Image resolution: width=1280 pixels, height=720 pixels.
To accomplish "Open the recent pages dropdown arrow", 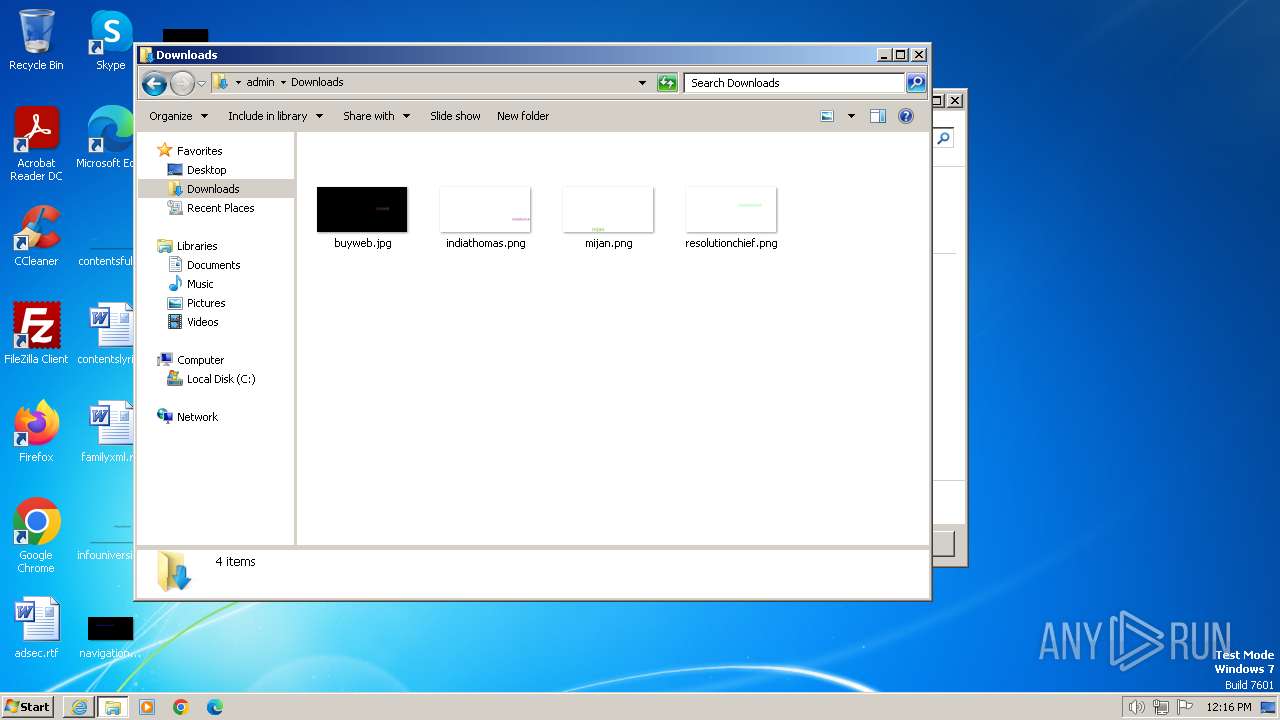I will (201, 83).
